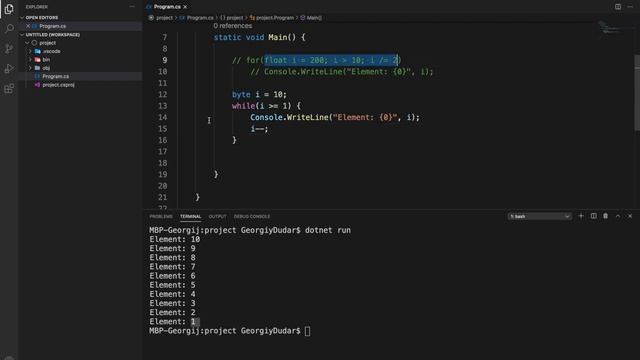
Task: Click 'dotnet run' command in terminal
Action: click(328, 230)
